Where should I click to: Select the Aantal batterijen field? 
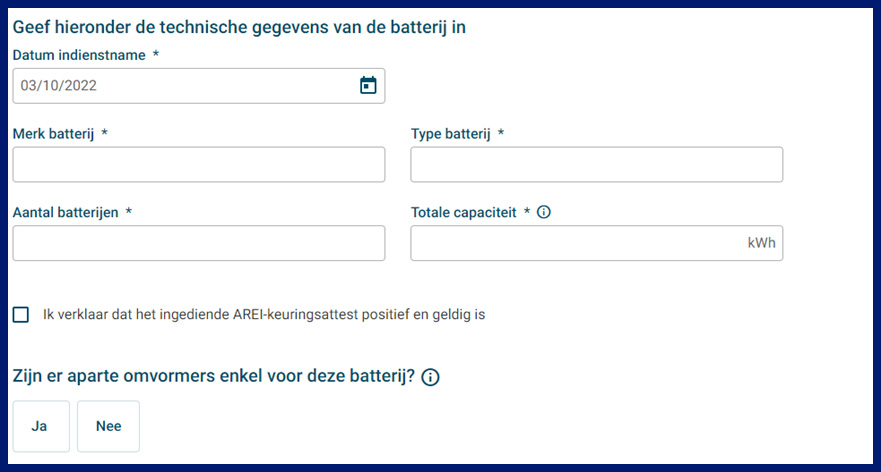(199, 243)
